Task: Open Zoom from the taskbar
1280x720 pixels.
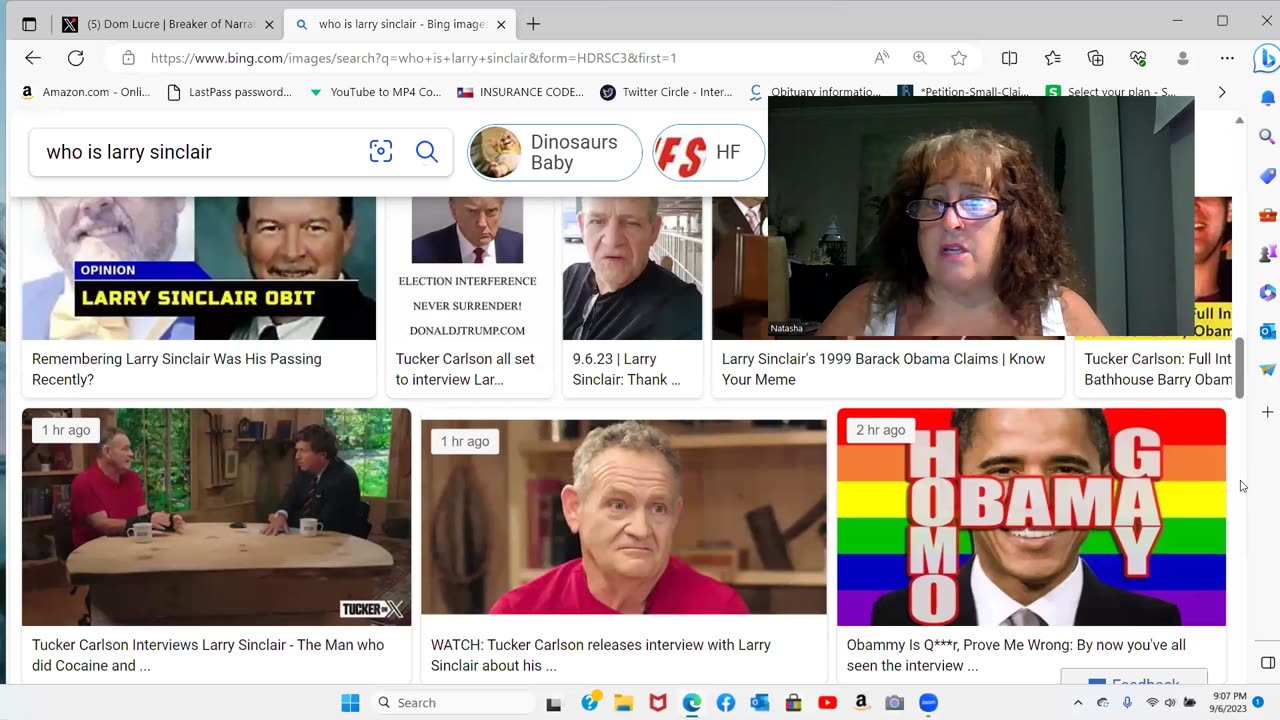Action: [928, 703]
